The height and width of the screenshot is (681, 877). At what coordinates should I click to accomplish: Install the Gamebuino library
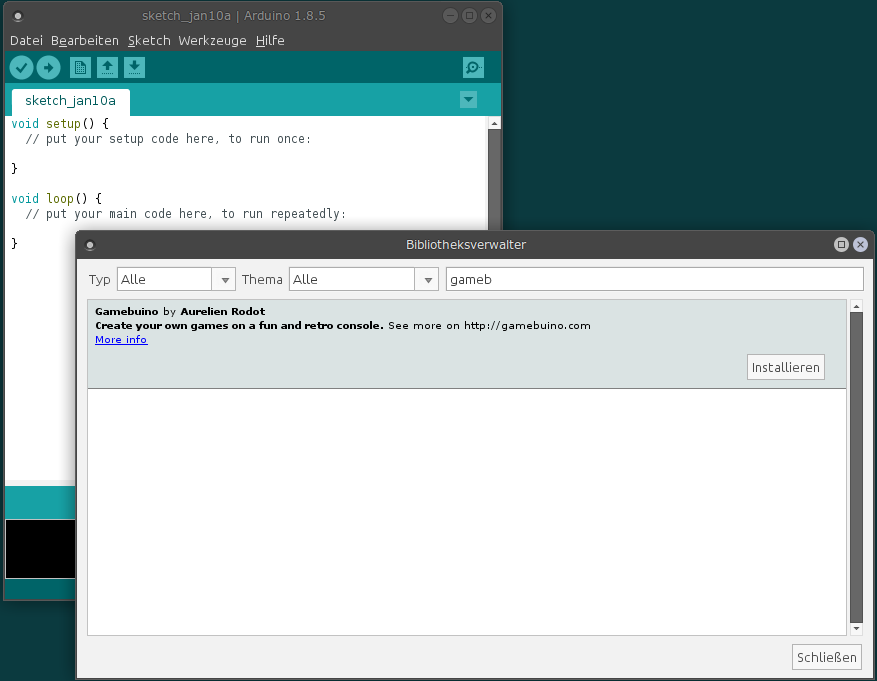pos(786,367)
